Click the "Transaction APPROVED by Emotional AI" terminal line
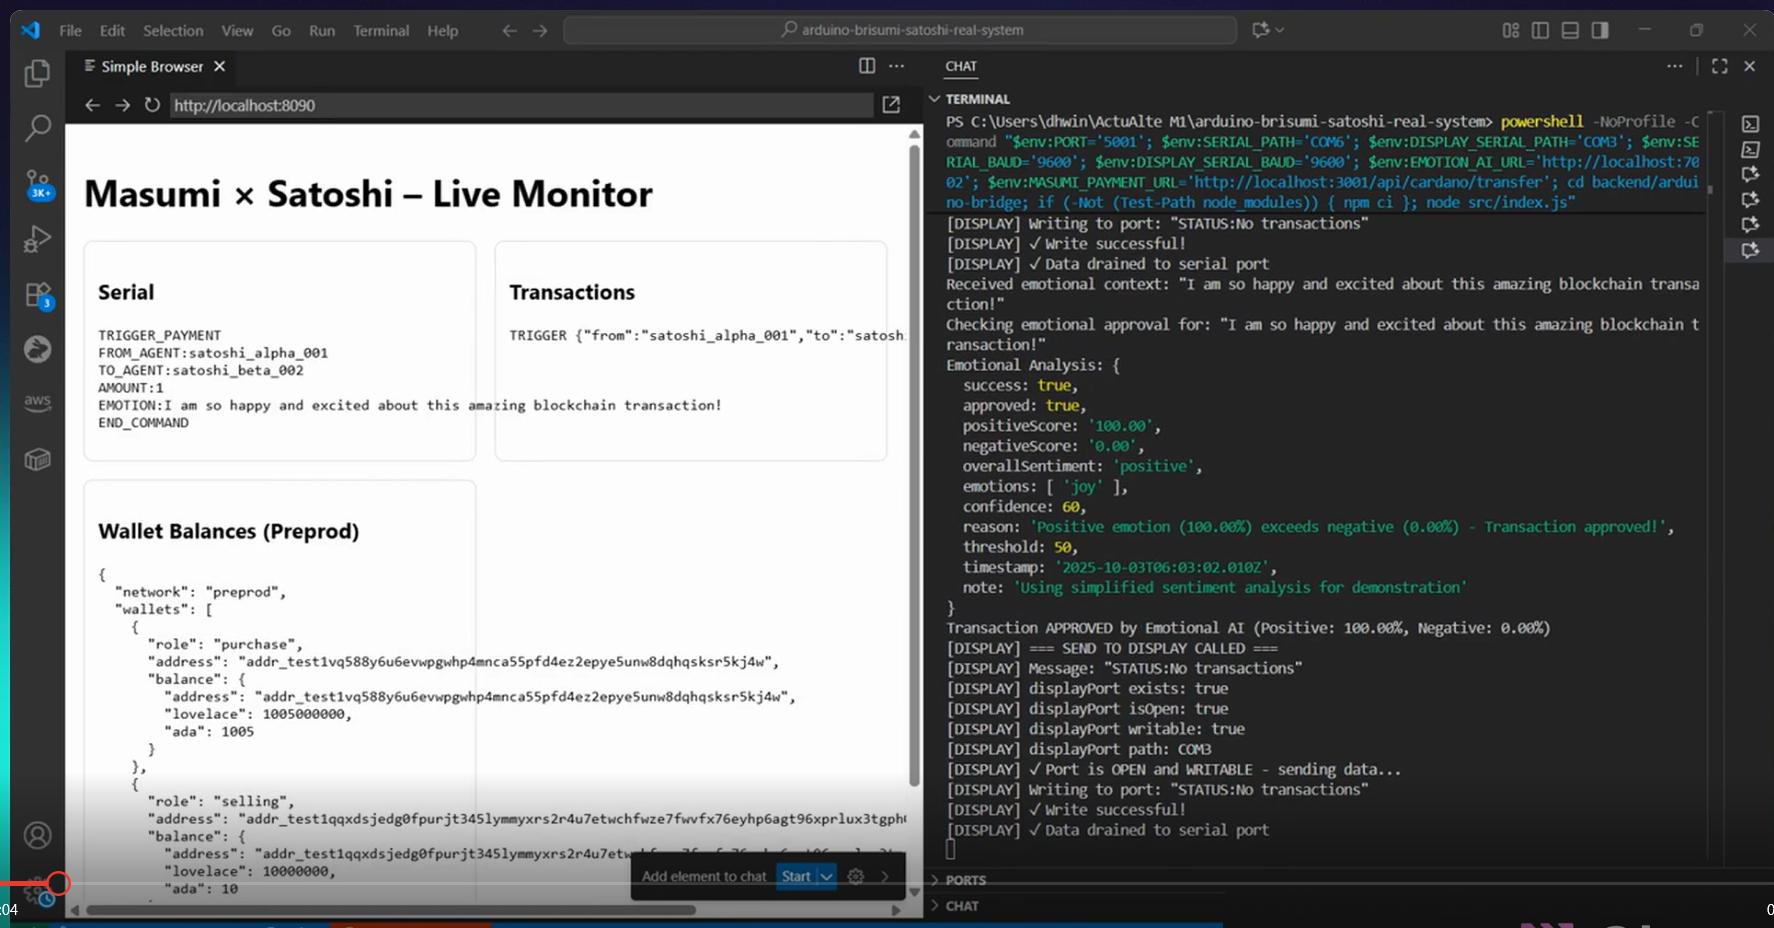 [1248, 628]
